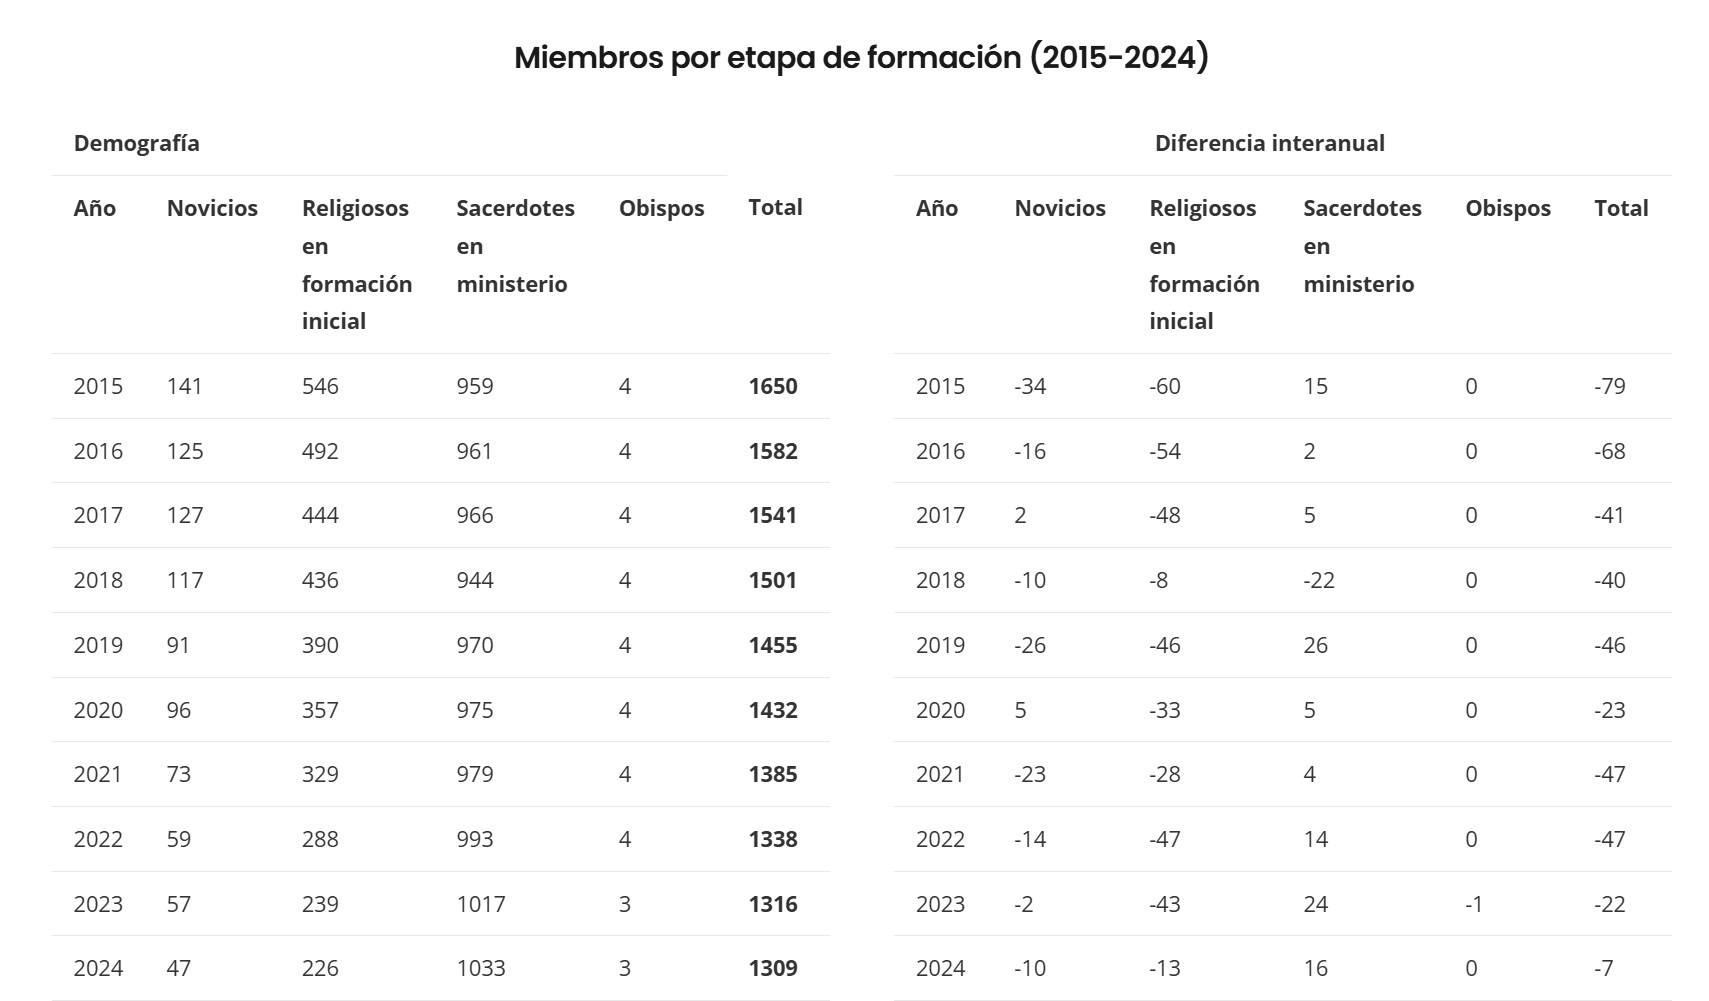The height and width of the screenshot is (1001, 1709).
Task: Click the page title 'Miembros por etapa de formación'
Action: (861, 57)
